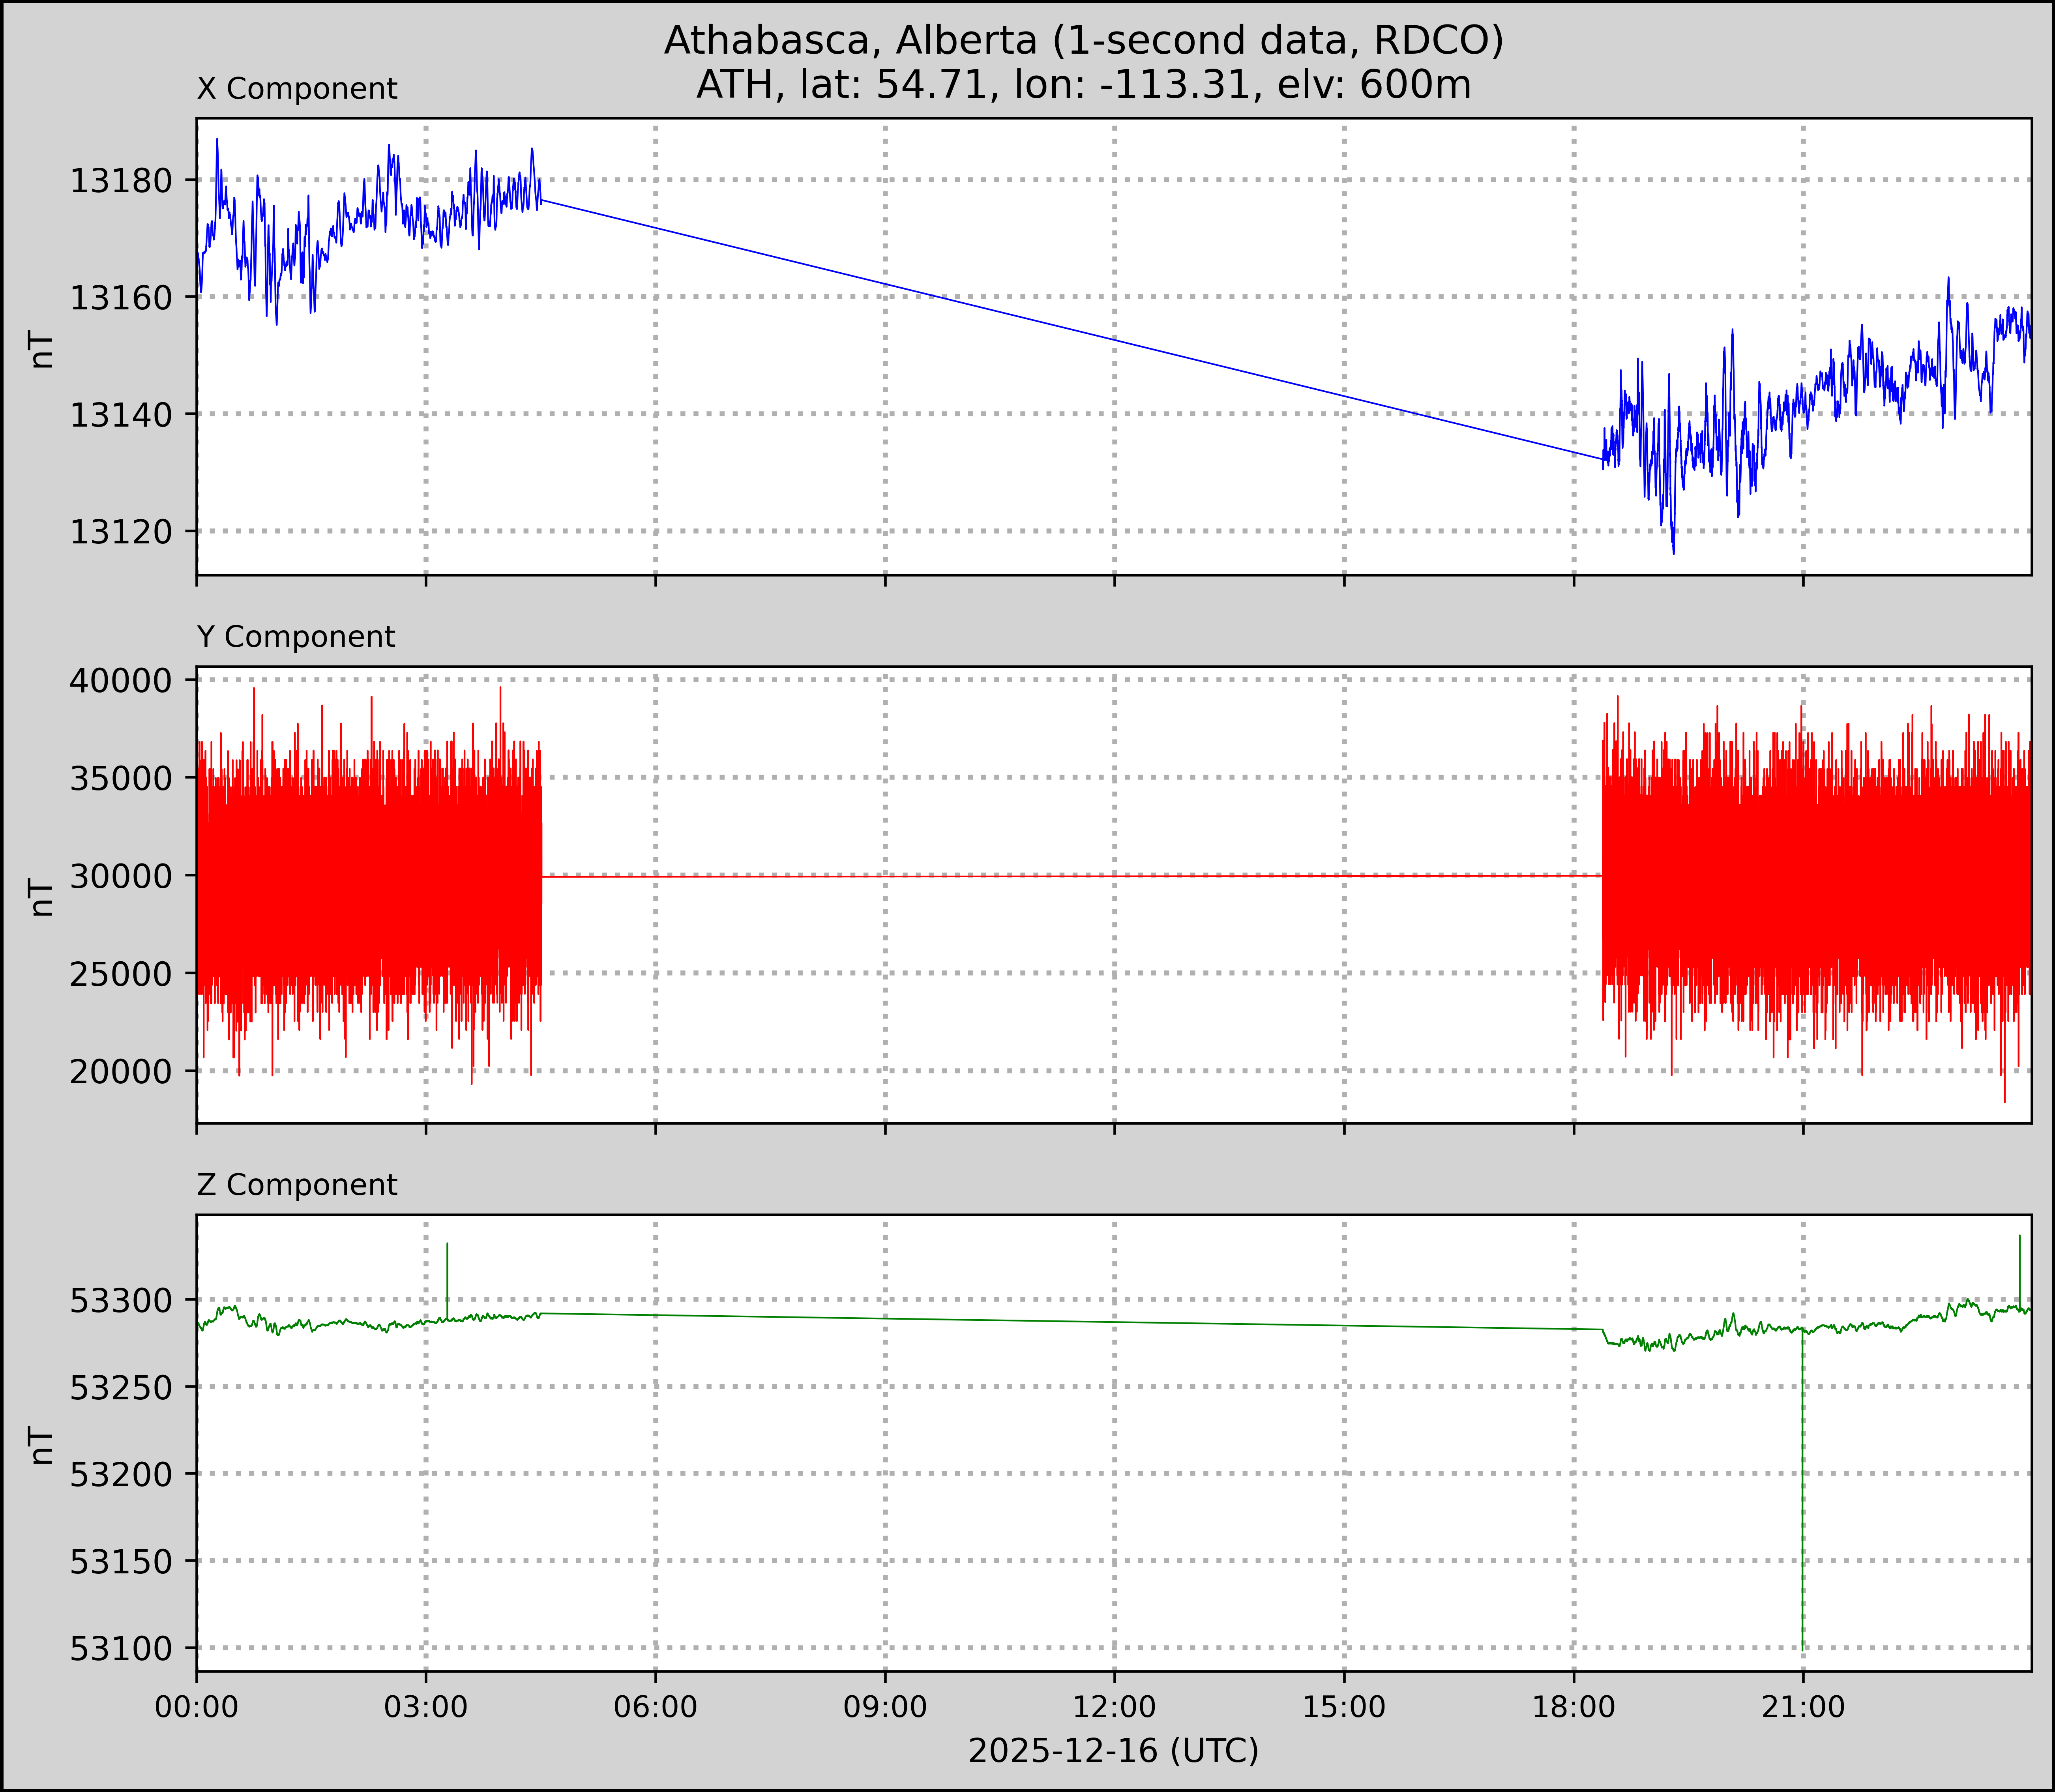Click the 00:00 time axis label

[196, 1707]
